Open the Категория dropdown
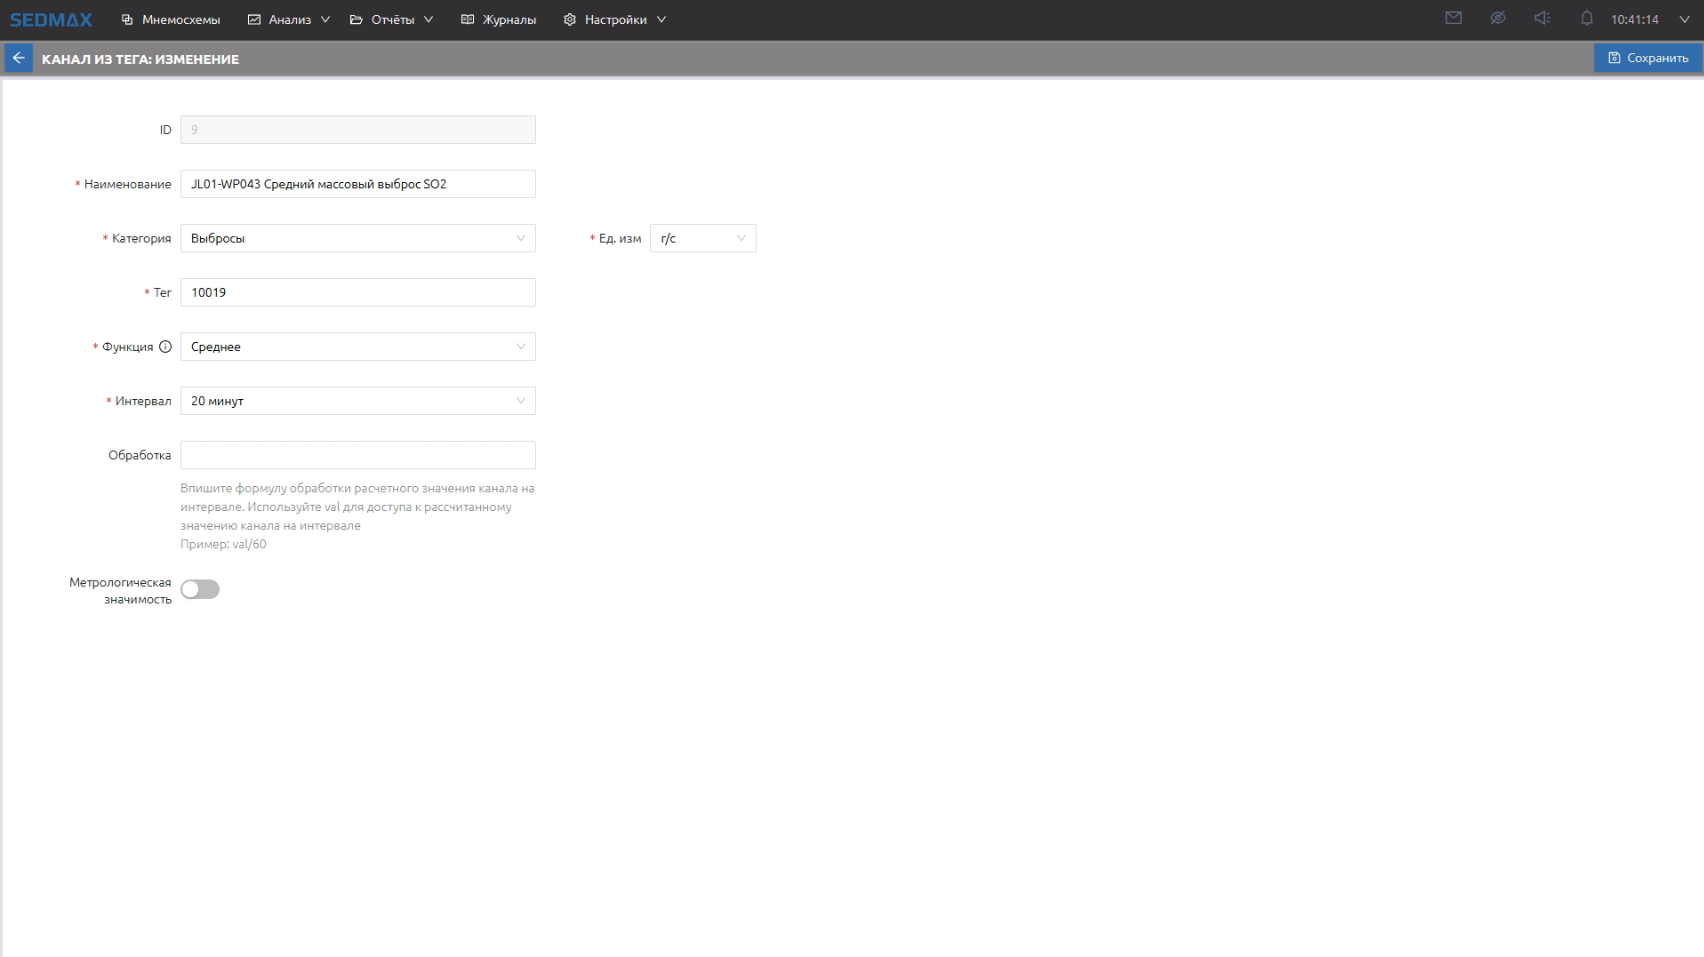This screenshot has width=1704, height=957. [357, 238]
